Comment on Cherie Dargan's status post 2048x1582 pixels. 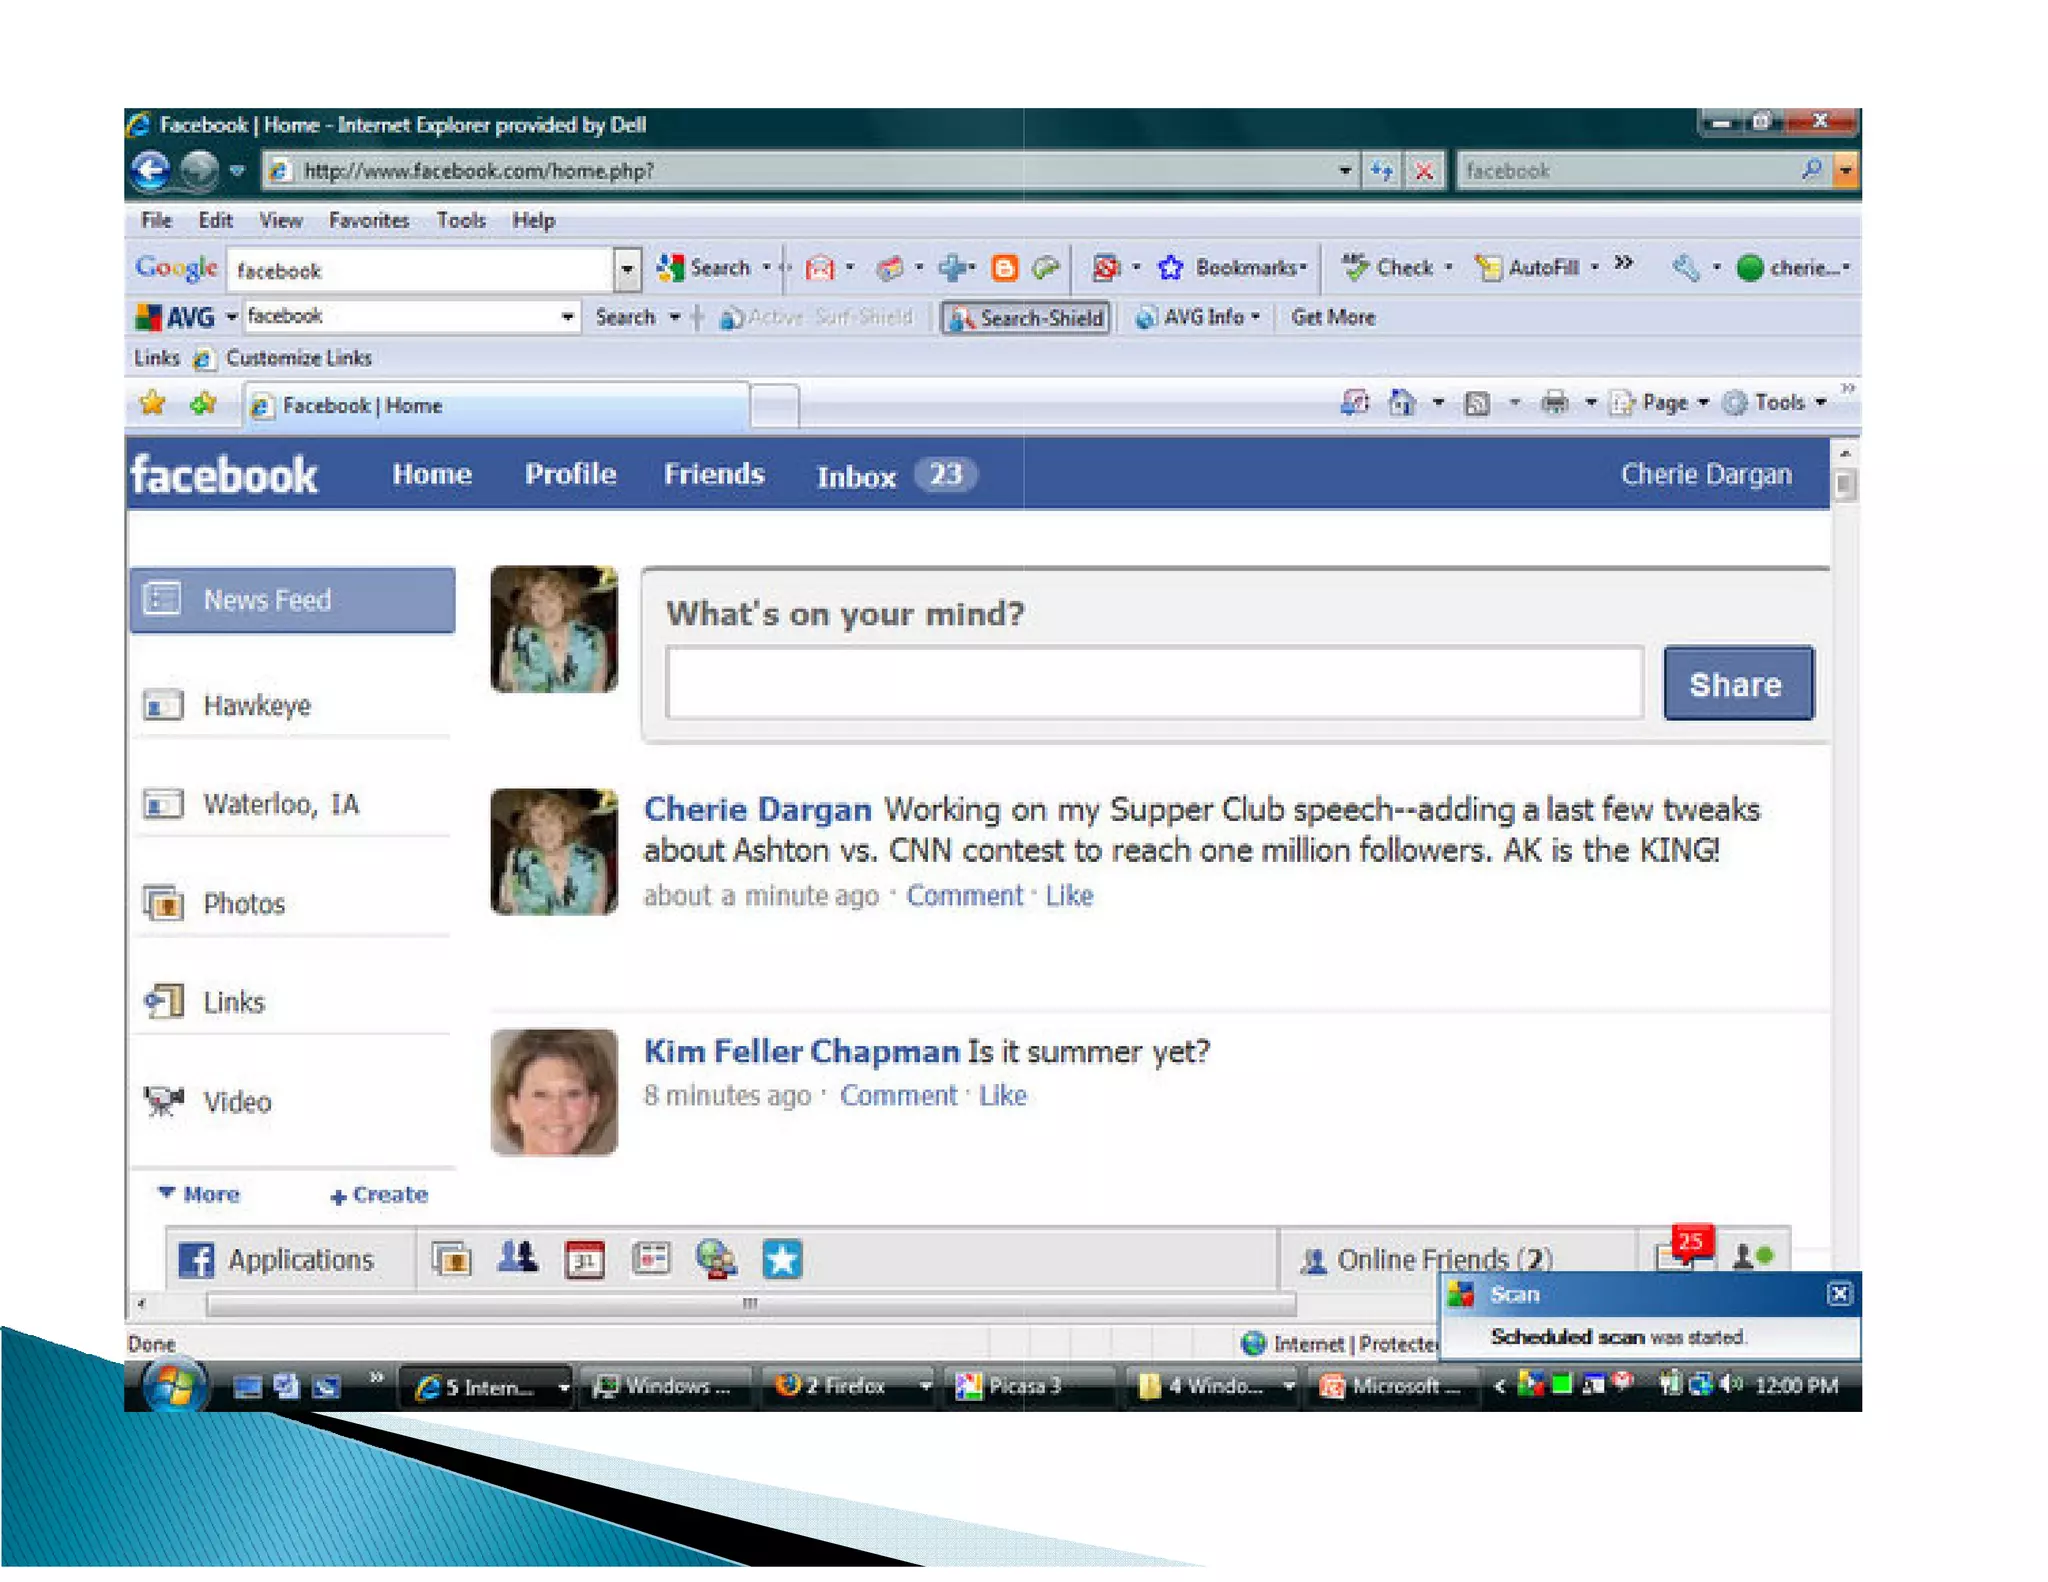click(965, 896)
